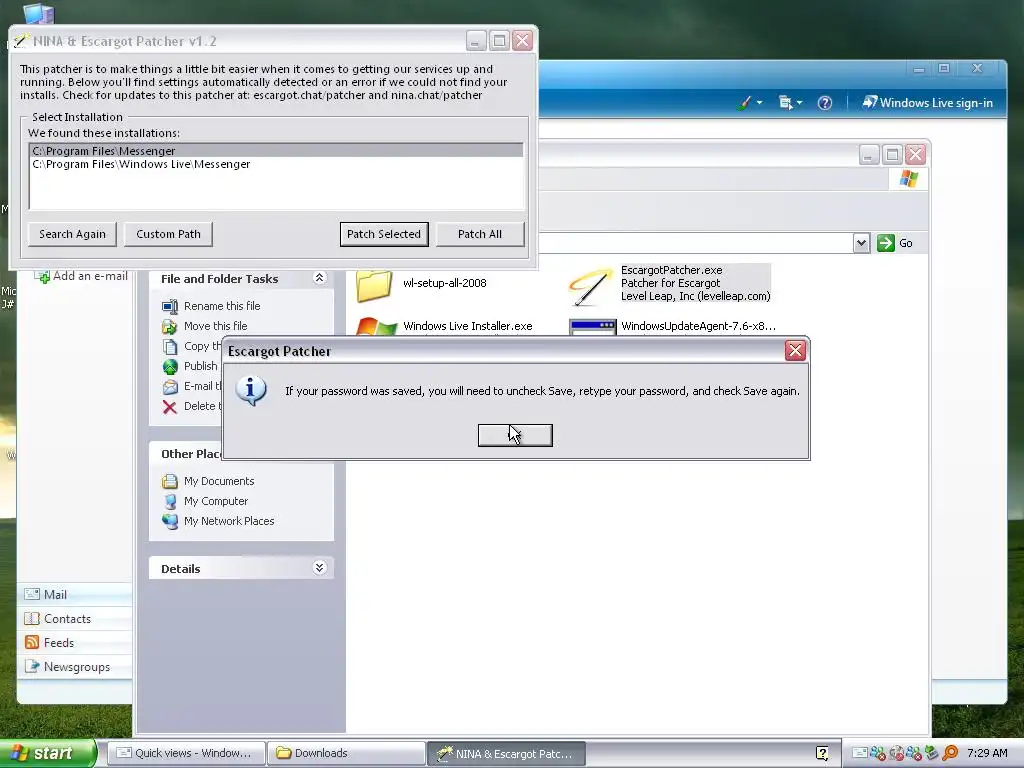Switch to Downloads taskbar window
The width and height of the screenshot is (1024, 768).
coord(346,753)
